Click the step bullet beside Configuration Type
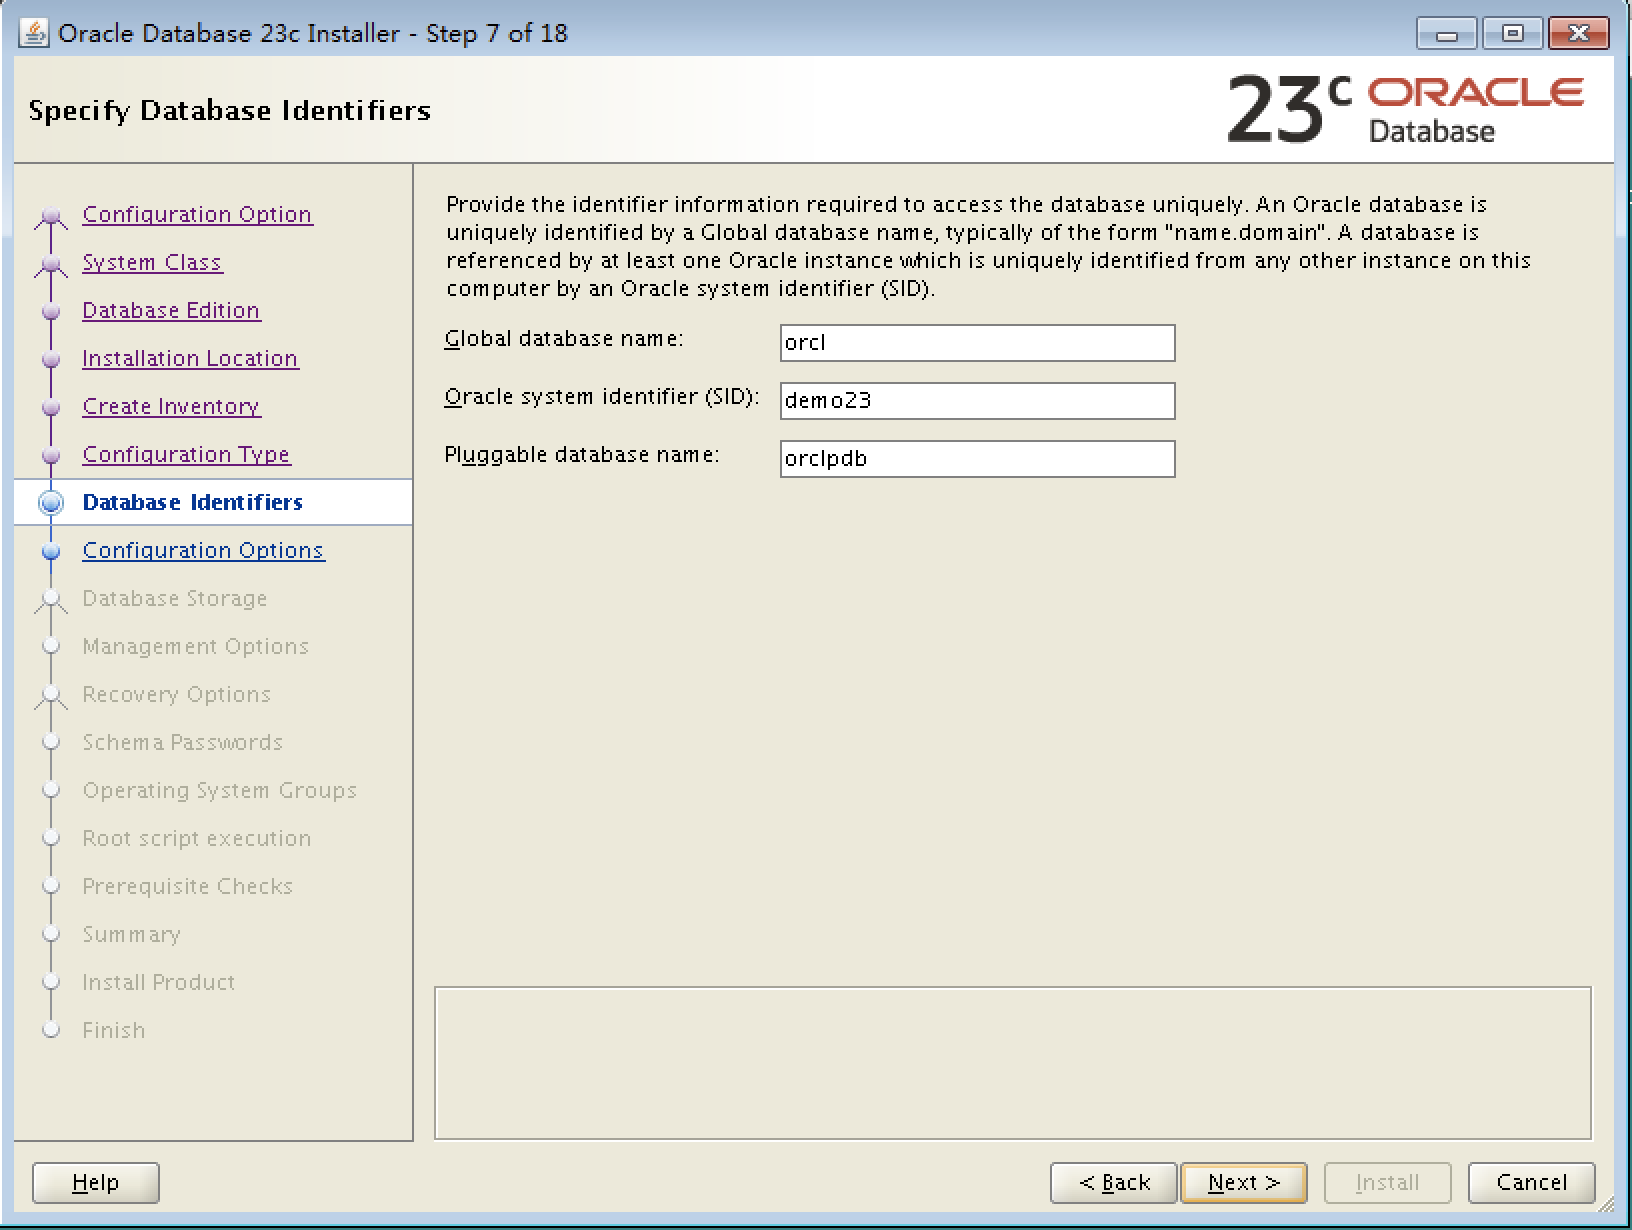 click(51, 455)
